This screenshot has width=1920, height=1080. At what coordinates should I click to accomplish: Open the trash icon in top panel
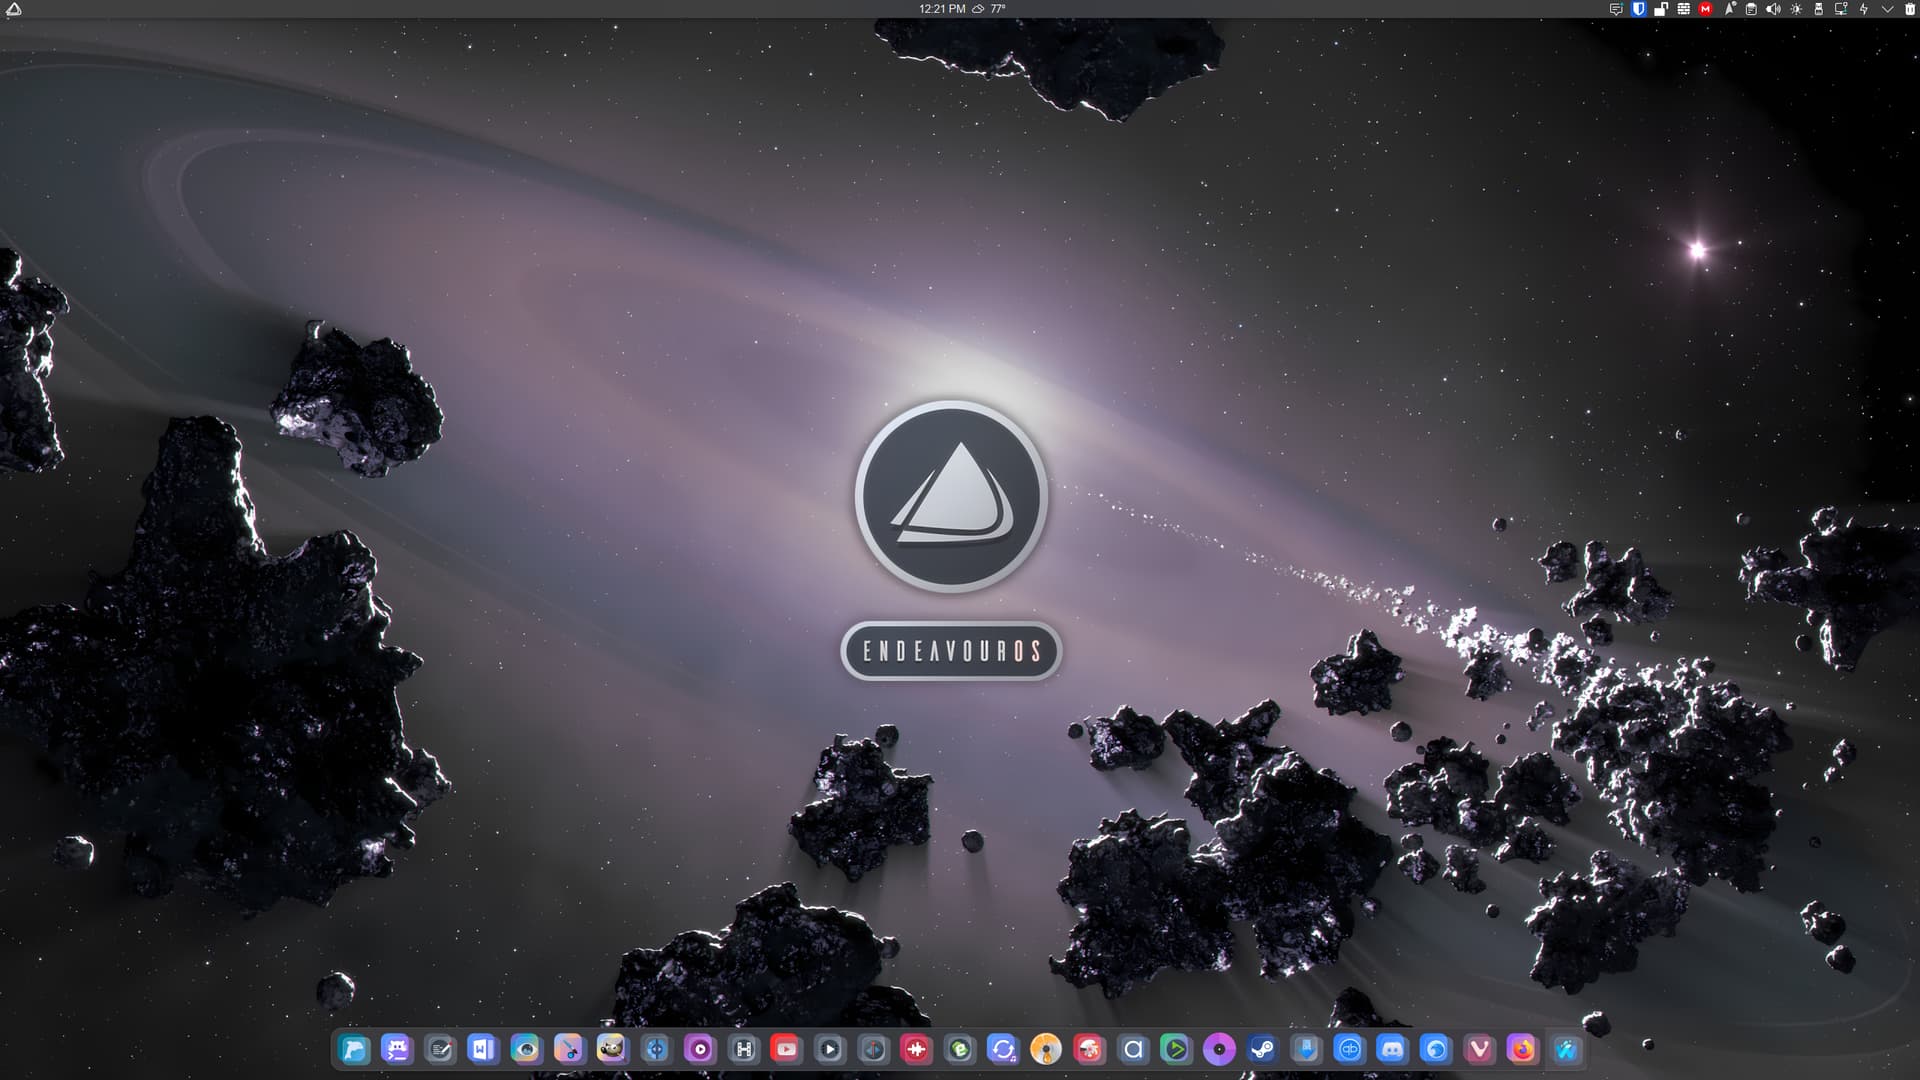(x=1910, y=9)
